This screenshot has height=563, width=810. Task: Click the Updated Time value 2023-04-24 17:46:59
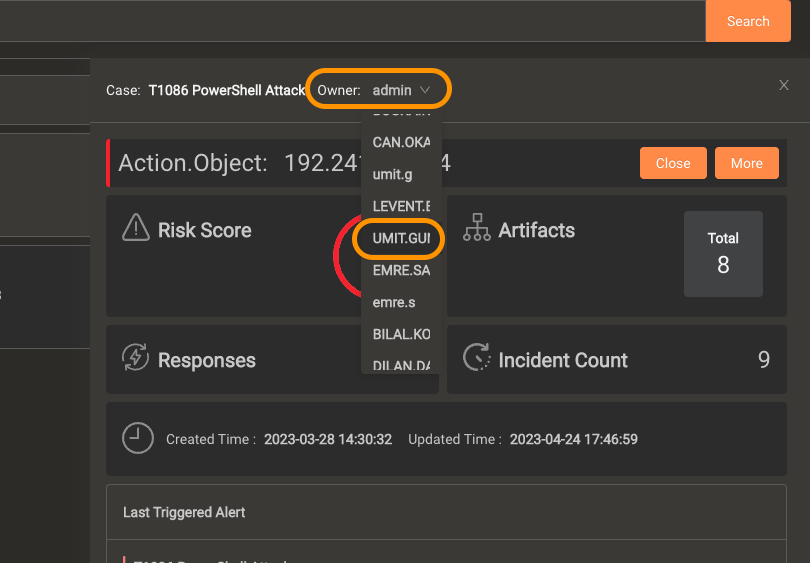[573, 440]
